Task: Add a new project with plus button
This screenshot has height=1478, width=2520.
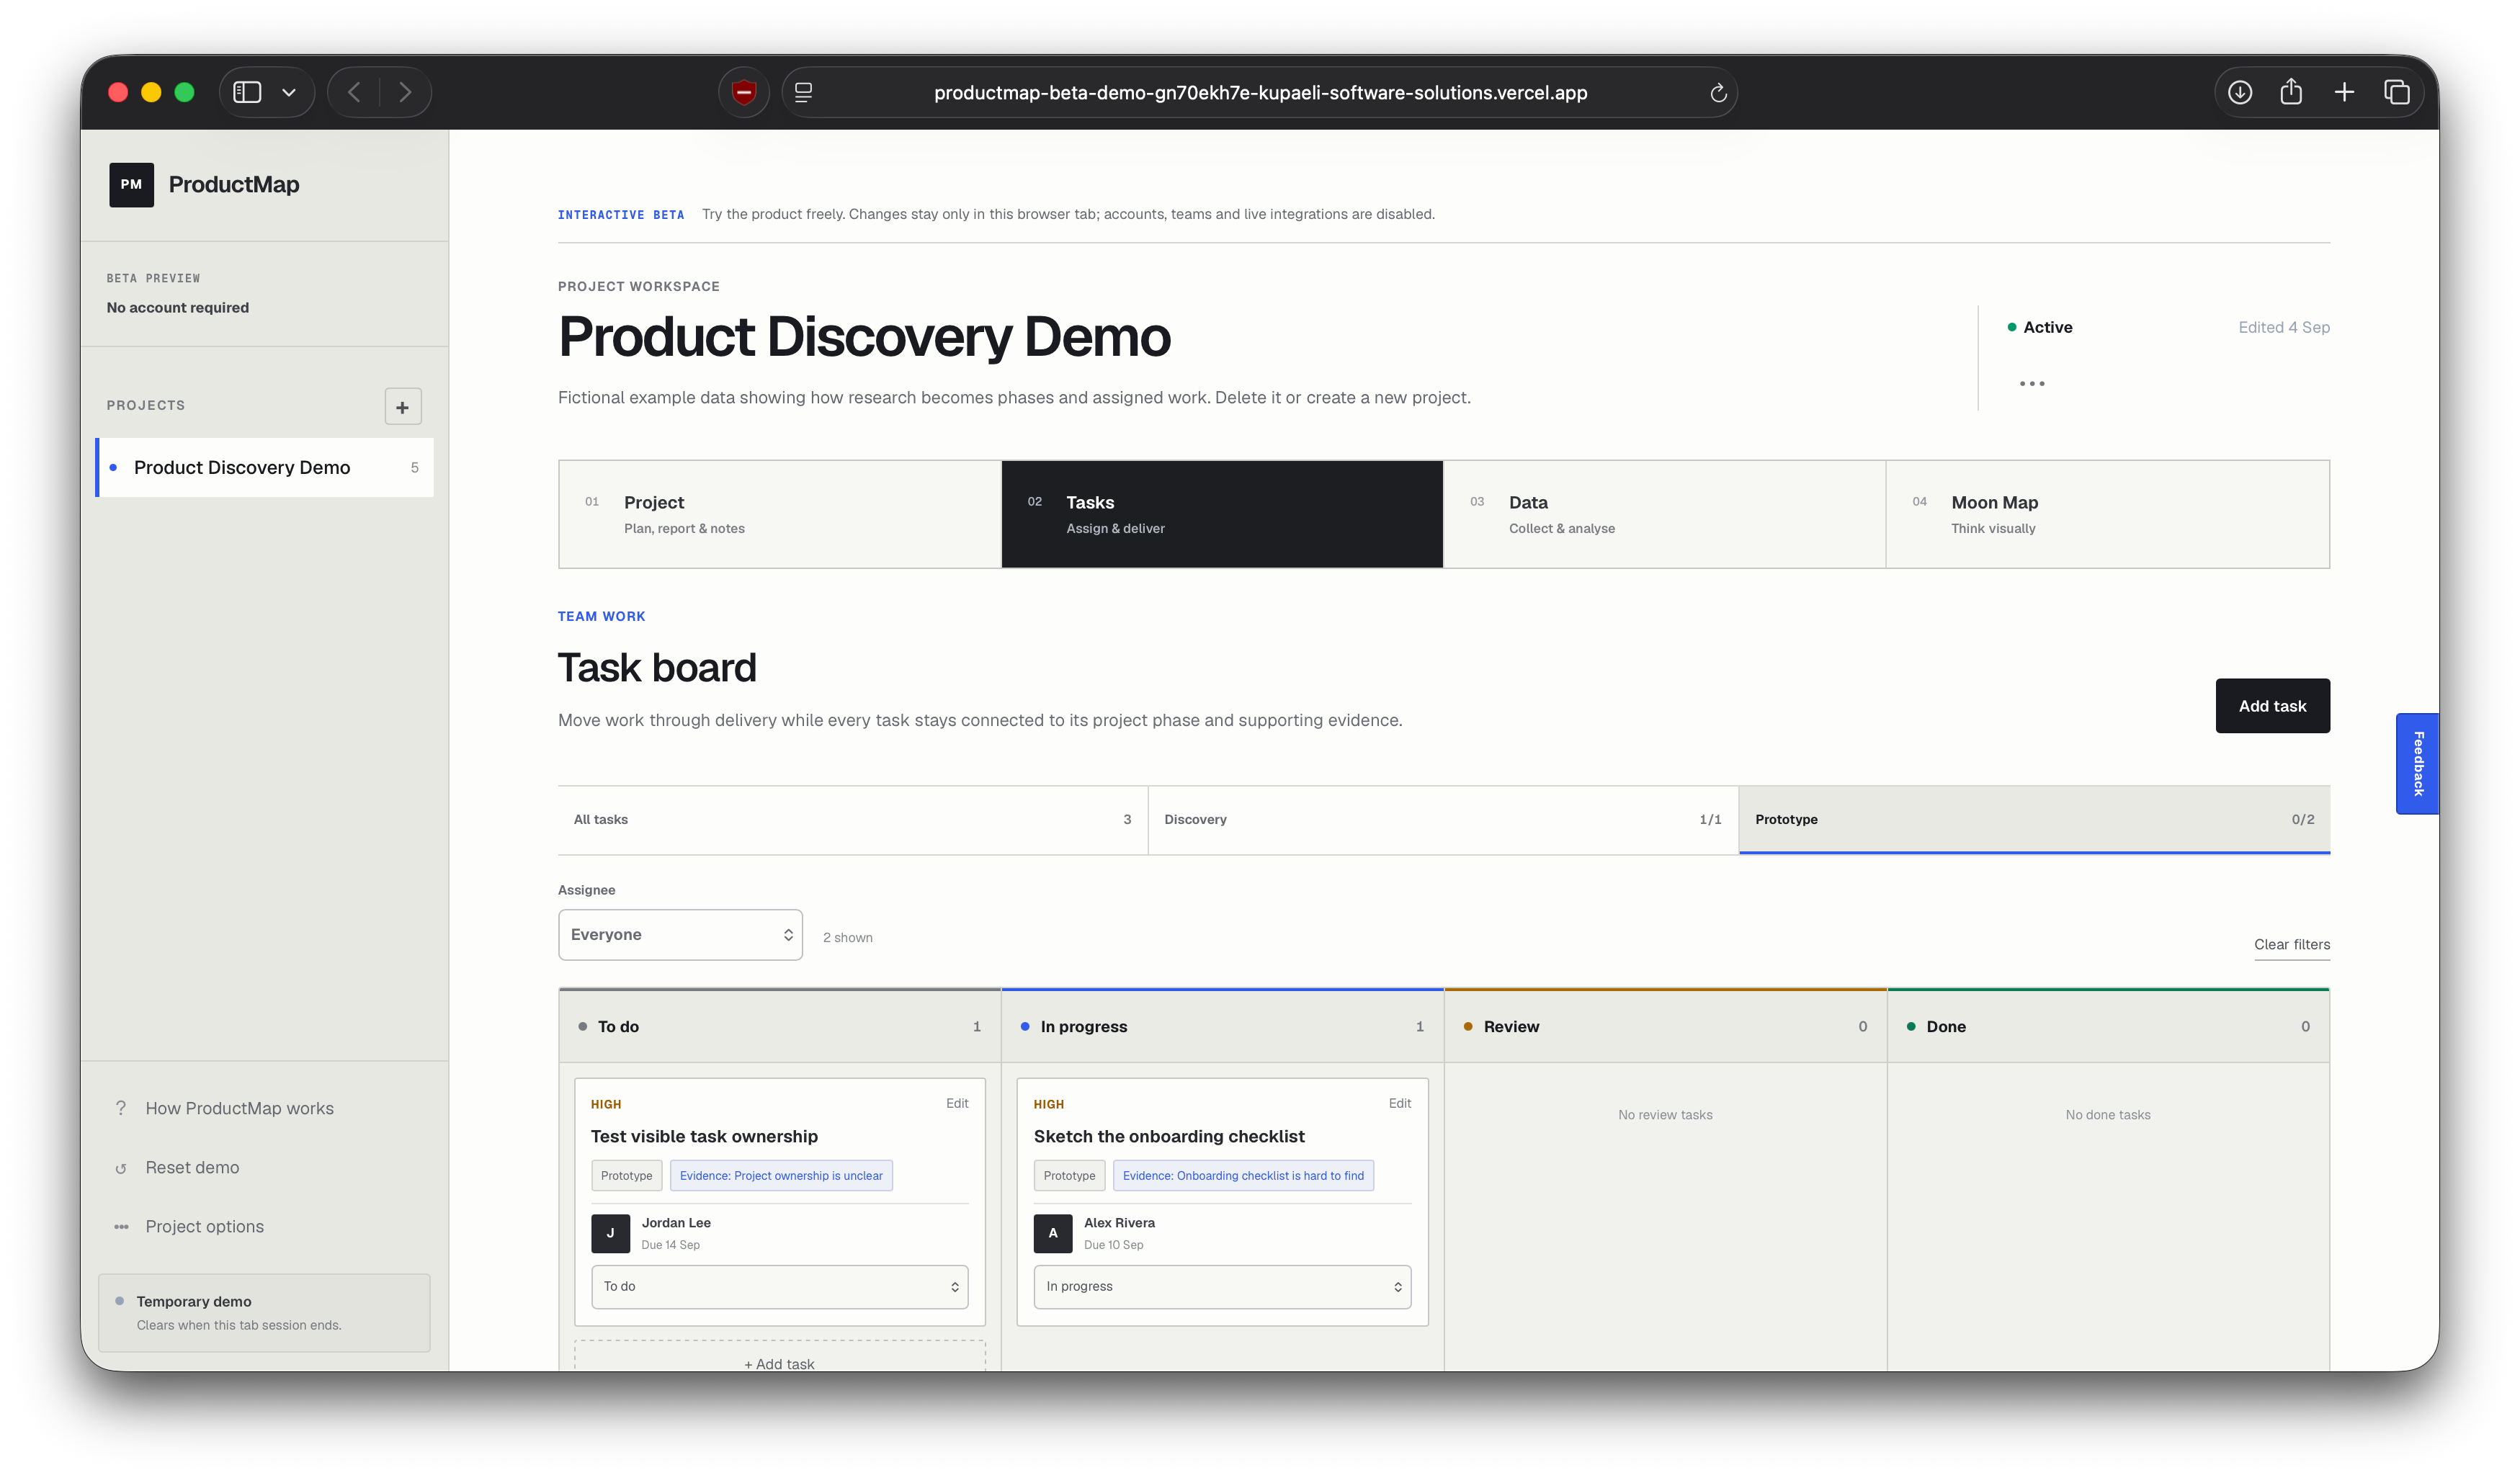Action: [403, 407]
